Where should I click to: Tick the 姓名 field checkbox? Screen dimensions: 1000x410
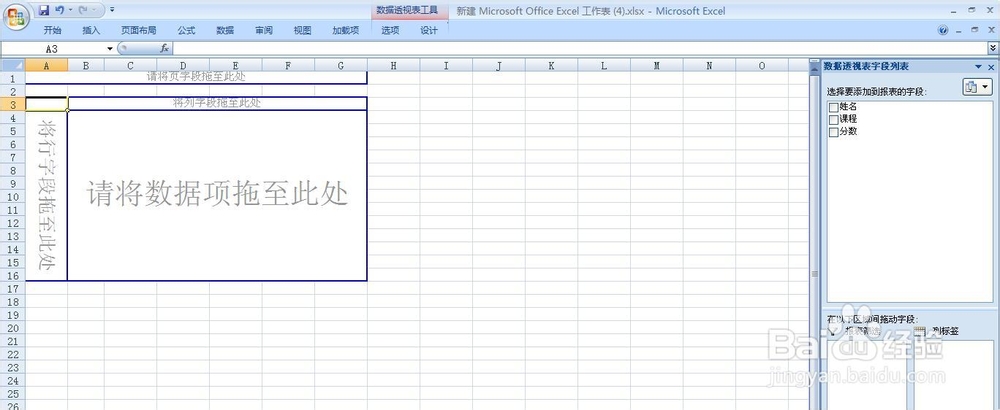(833, 108)
